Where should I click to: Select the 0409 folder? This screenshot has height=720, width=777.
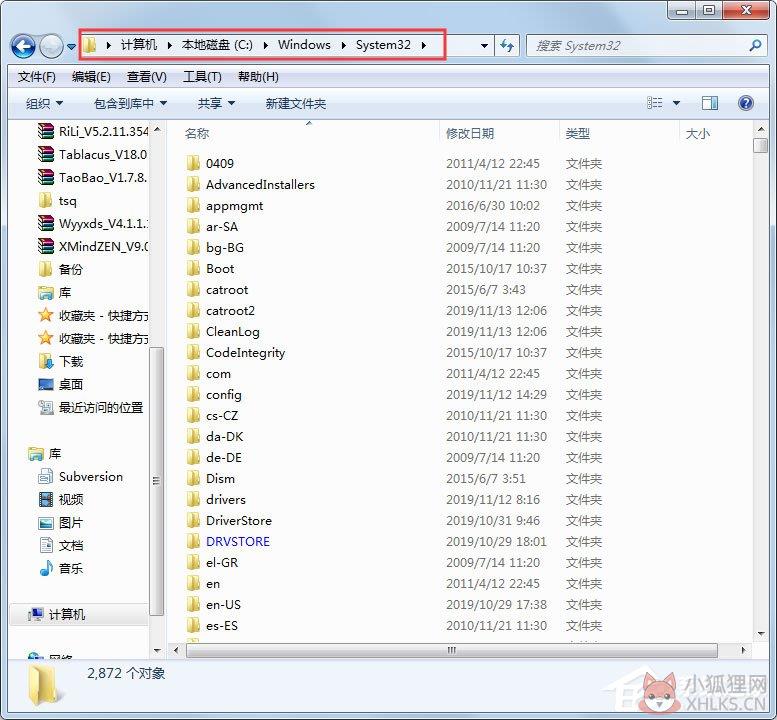[x=210, y=164]
